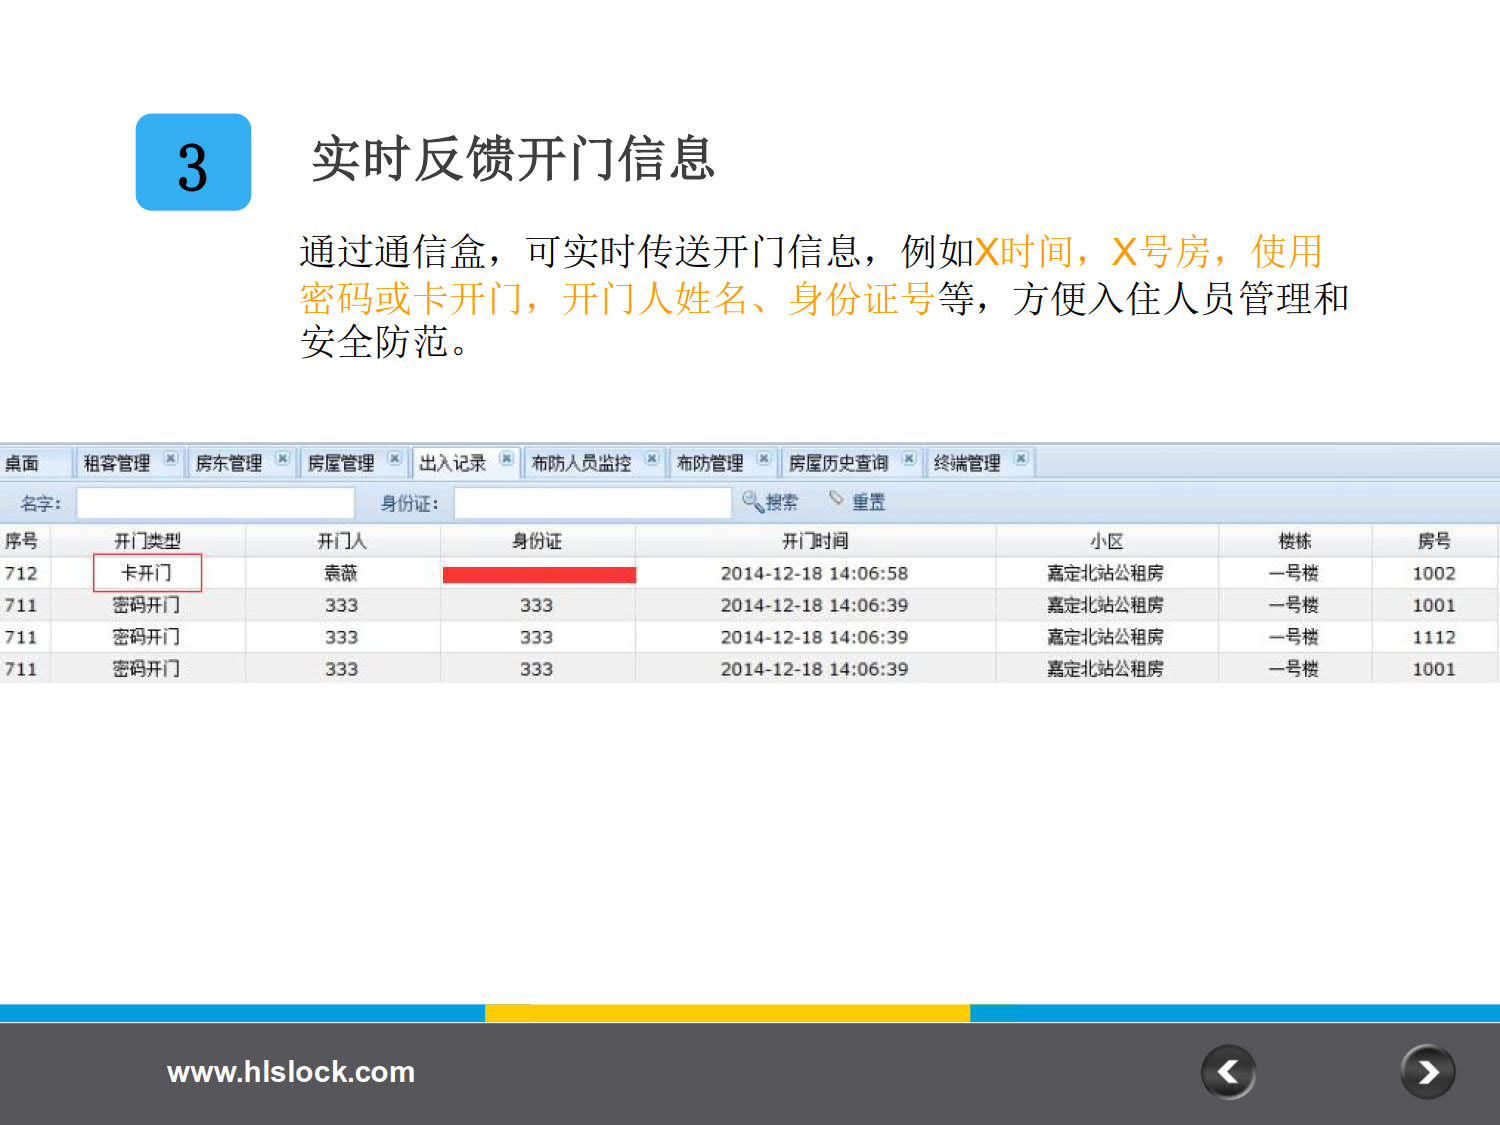Select the 房屋历史查询 tab

point(838,463)
